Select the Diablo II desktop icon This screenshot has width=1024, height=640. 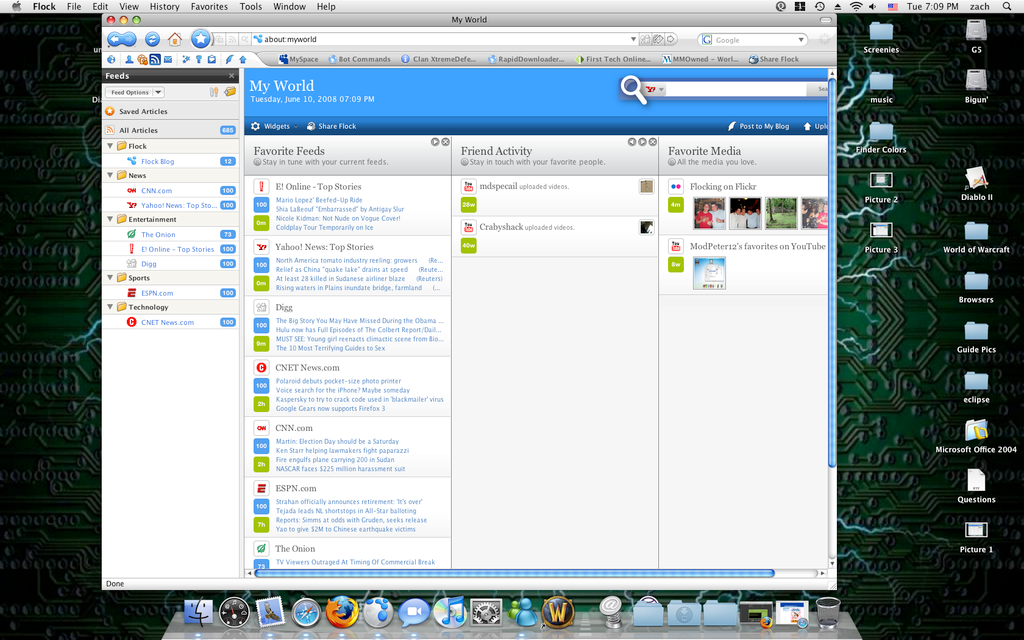[976, 184]
